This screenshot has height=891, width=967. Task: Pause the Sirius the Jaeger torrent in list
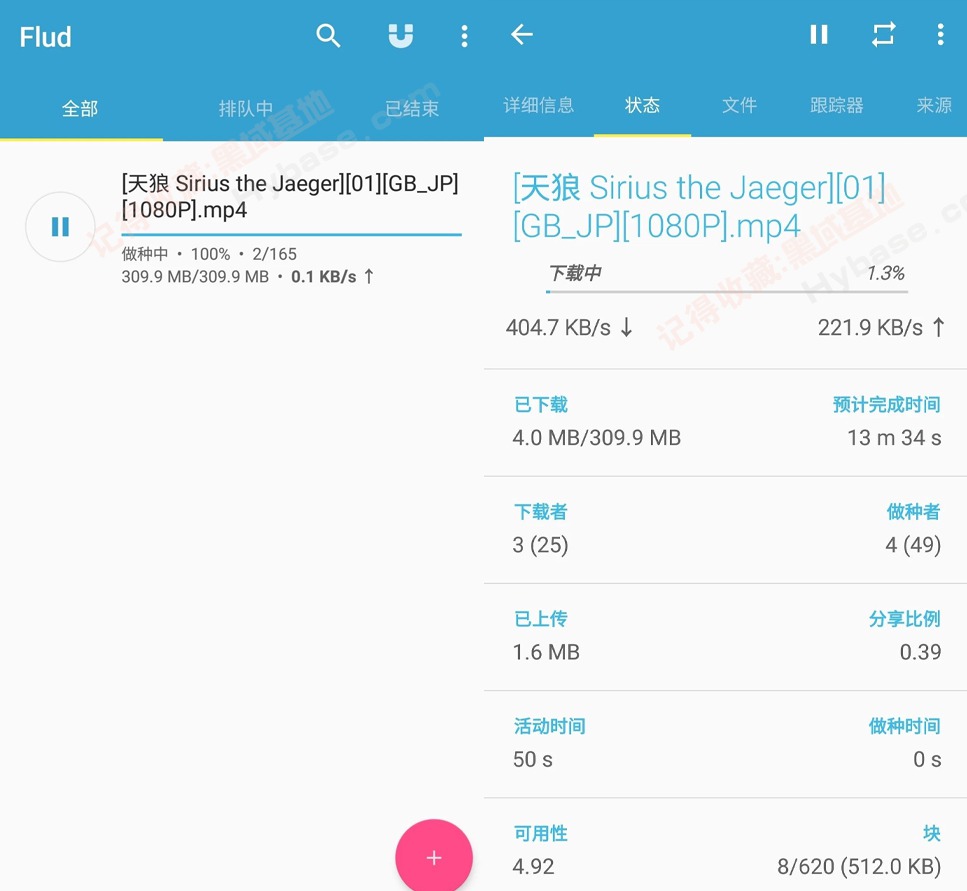[60, 227]
